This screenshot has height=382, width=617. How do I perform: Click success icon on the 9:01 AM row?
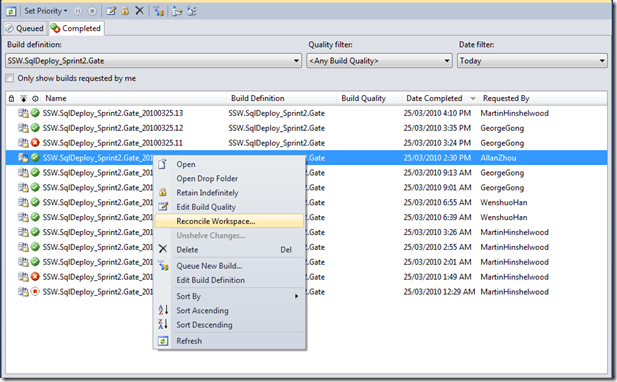[x=35, y=188]
